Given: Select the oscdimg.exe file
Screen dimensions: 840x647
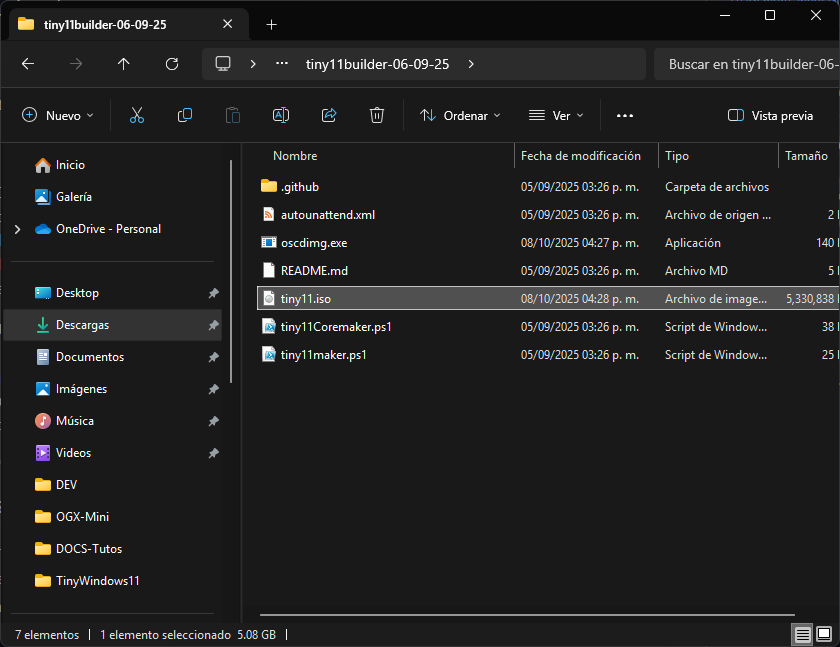Looking at the screenshot, I should pos(314,243).
